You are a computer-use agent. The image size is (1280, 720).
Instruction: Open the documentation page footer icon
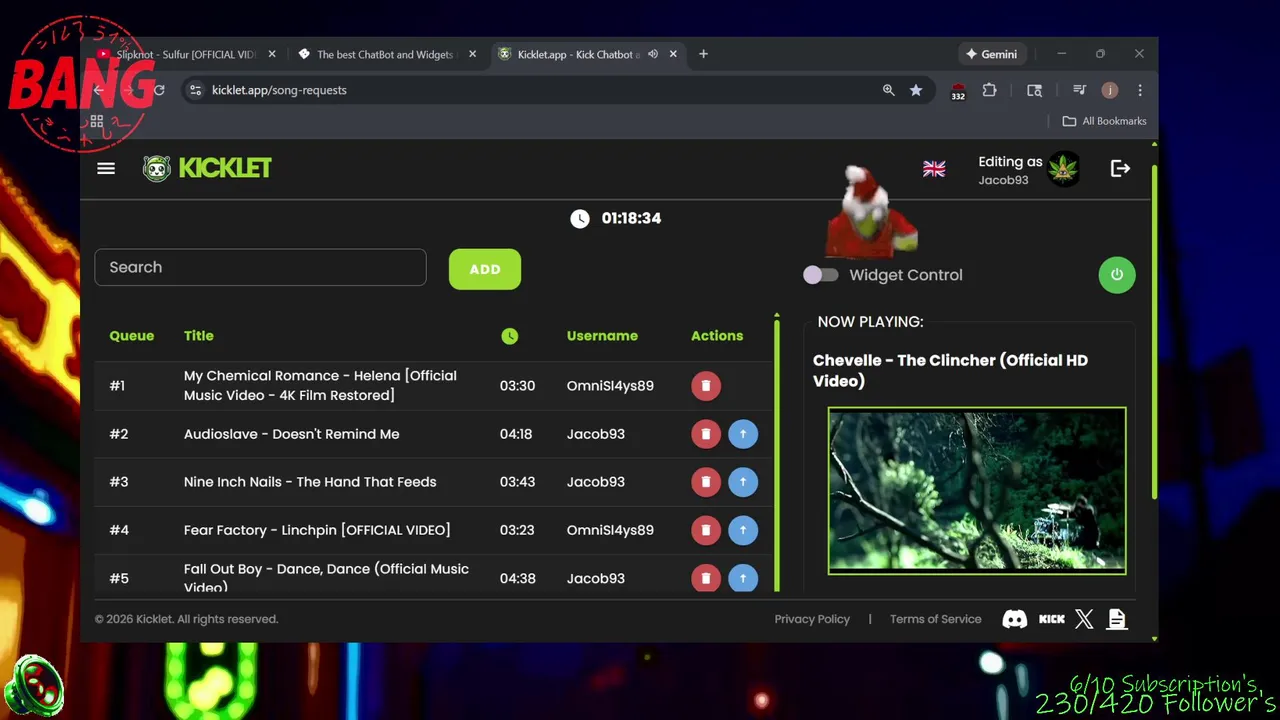coord(1117,619)
